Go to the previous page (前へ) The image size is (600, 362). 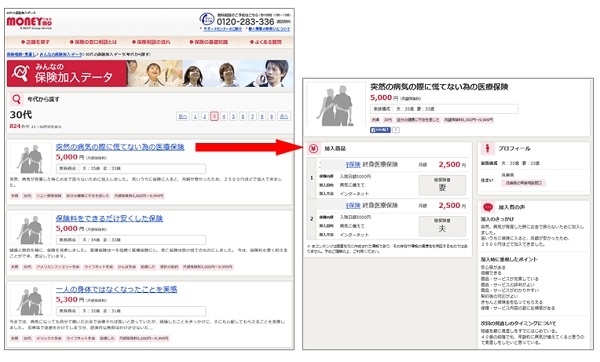[x=183, y=116]
